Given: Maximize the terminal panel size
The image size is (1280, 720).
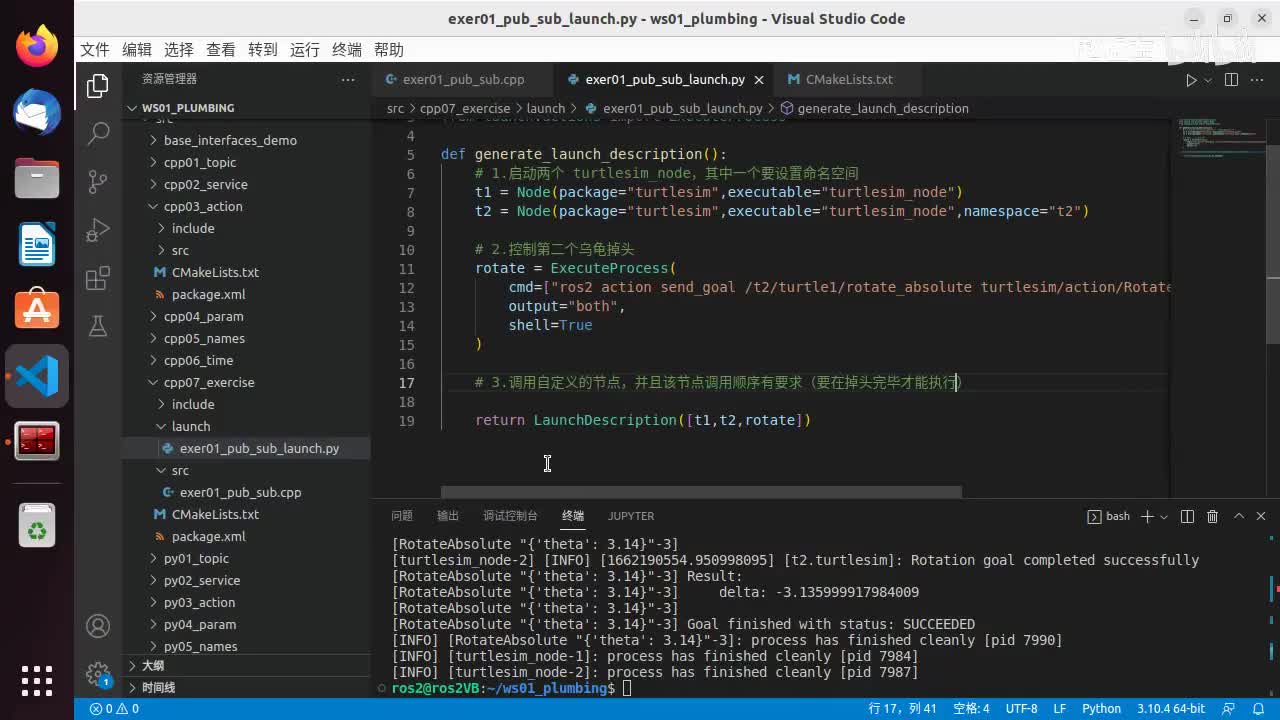Looking at the screenshot, I should (x=1239, y=516).
